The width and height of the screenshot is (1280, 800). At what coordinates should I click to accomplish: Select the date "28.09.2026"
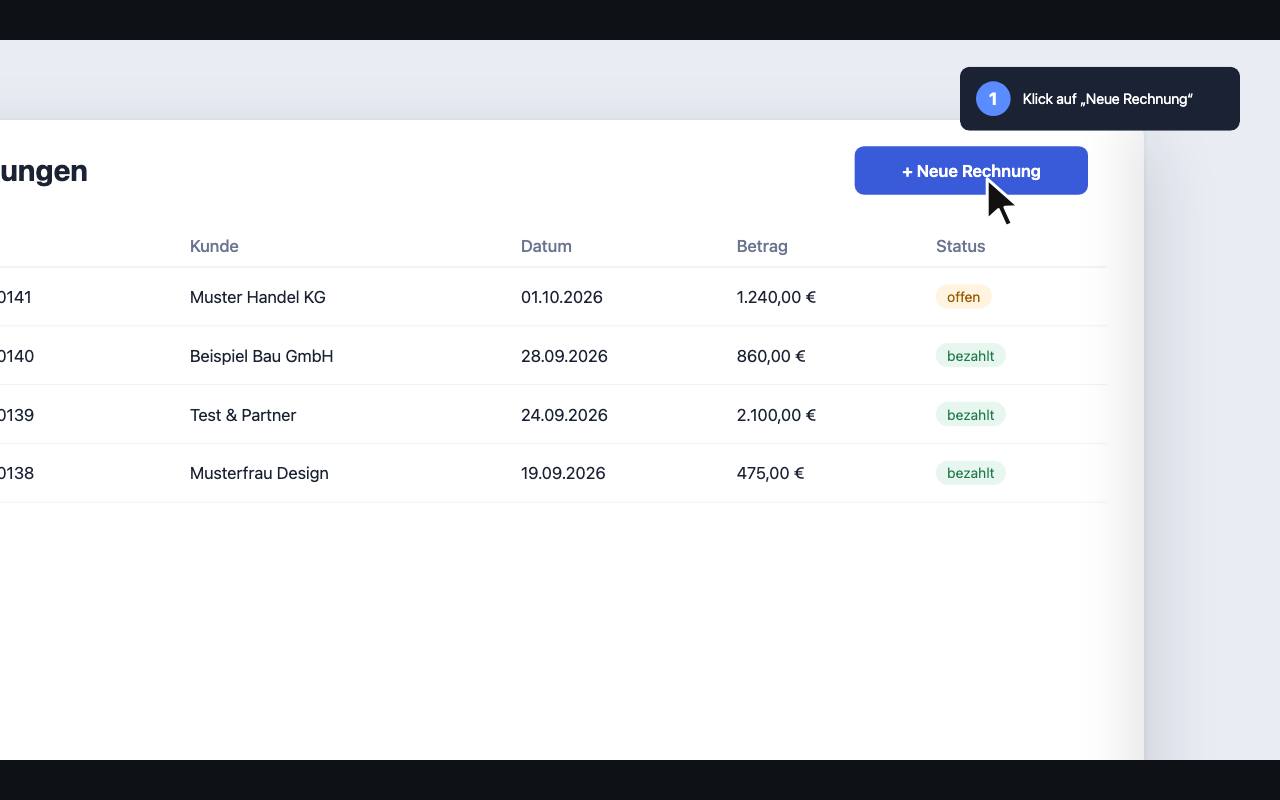(x=564, y=356)
